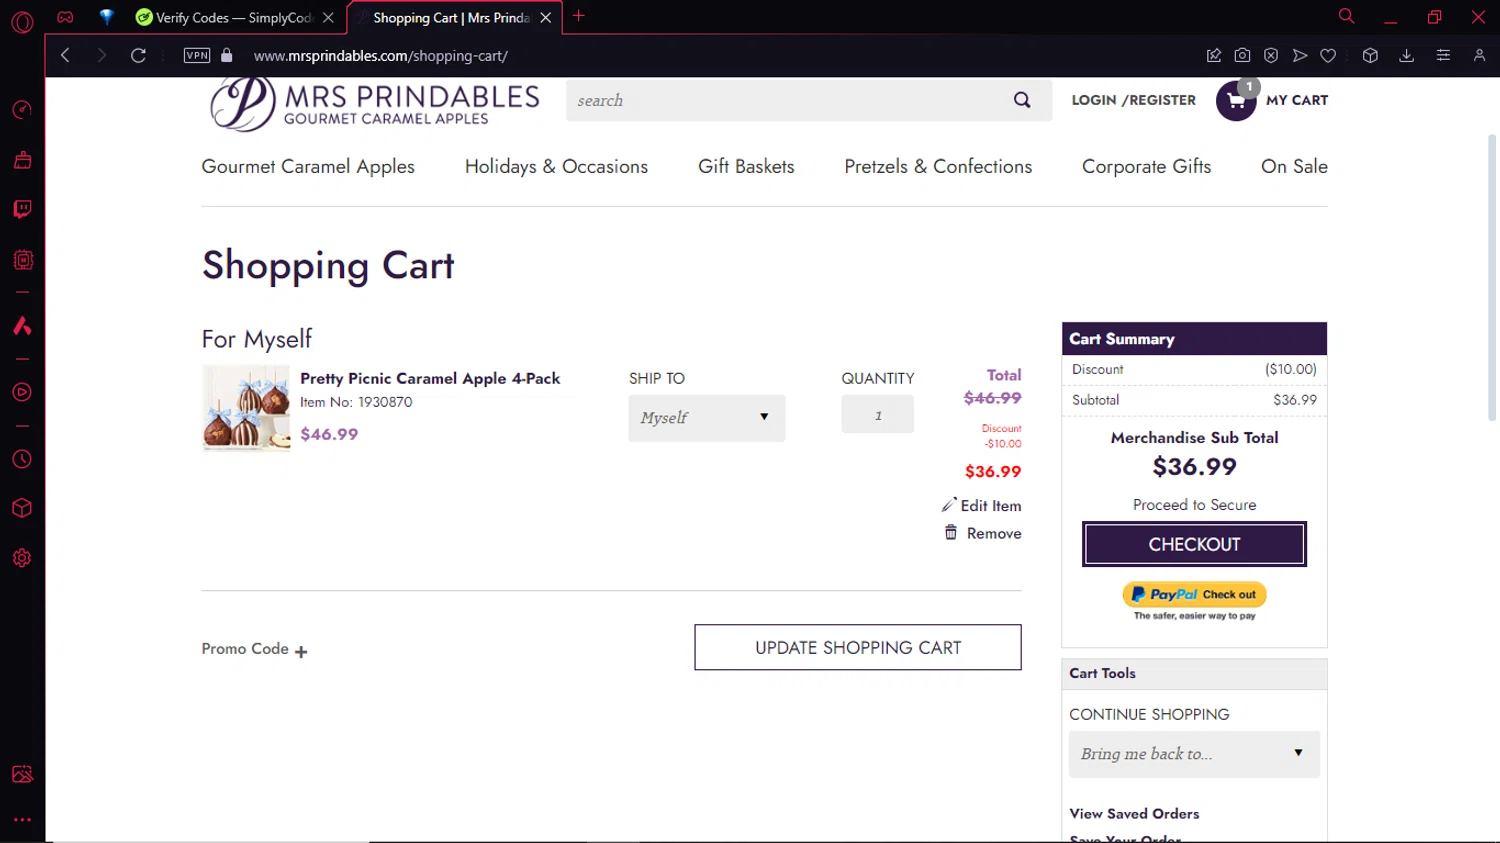Toggle the VPN badge in address bar
Viewport: 1500px width, 843px height.
(197, 56)
